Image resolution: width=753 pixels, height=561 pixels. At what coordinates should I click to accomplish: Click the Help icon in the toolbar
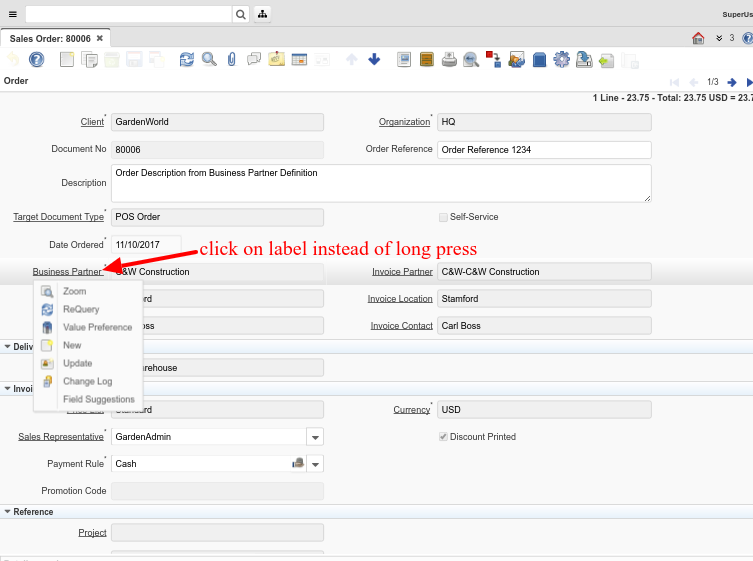point(36,60)
